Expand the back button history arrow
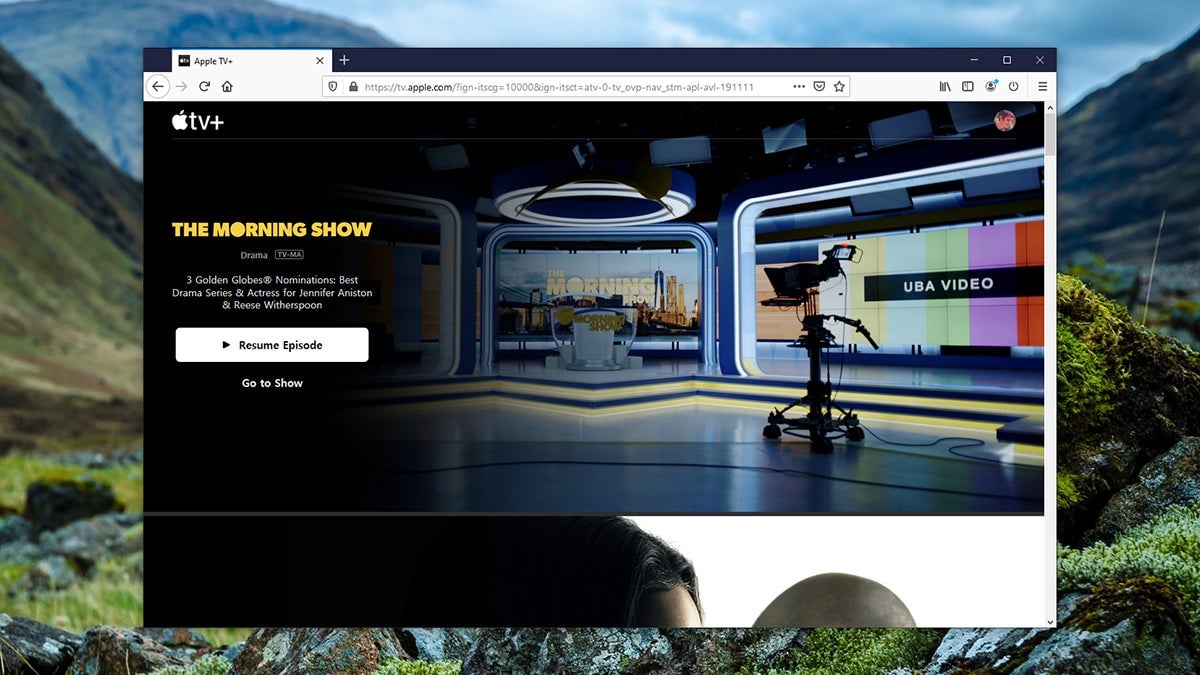The width and height of the screenshot is (1200, 675). (x=158, y=86)
